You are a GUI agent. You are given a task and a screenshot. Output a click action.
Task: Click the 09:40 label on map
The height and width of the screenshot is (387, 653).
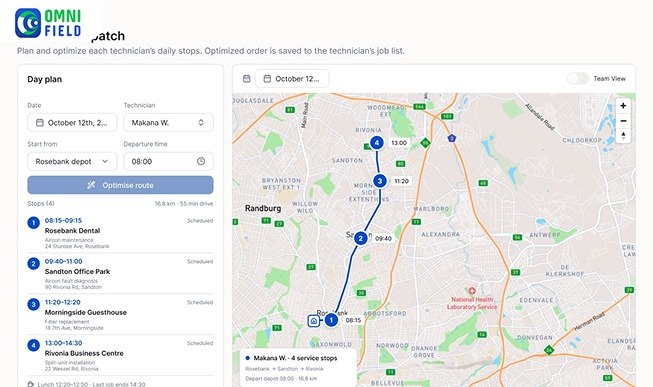(383, 238)
